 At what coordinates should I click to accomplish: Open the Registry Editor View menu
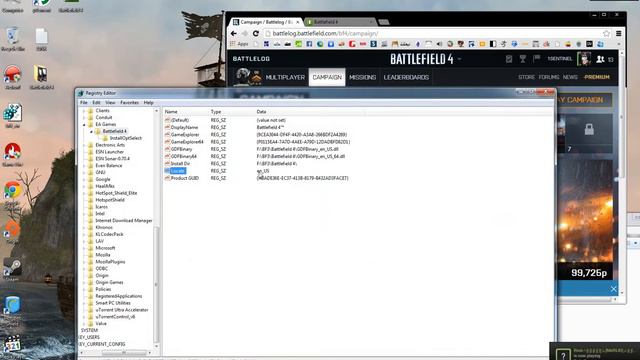point(110,102)
